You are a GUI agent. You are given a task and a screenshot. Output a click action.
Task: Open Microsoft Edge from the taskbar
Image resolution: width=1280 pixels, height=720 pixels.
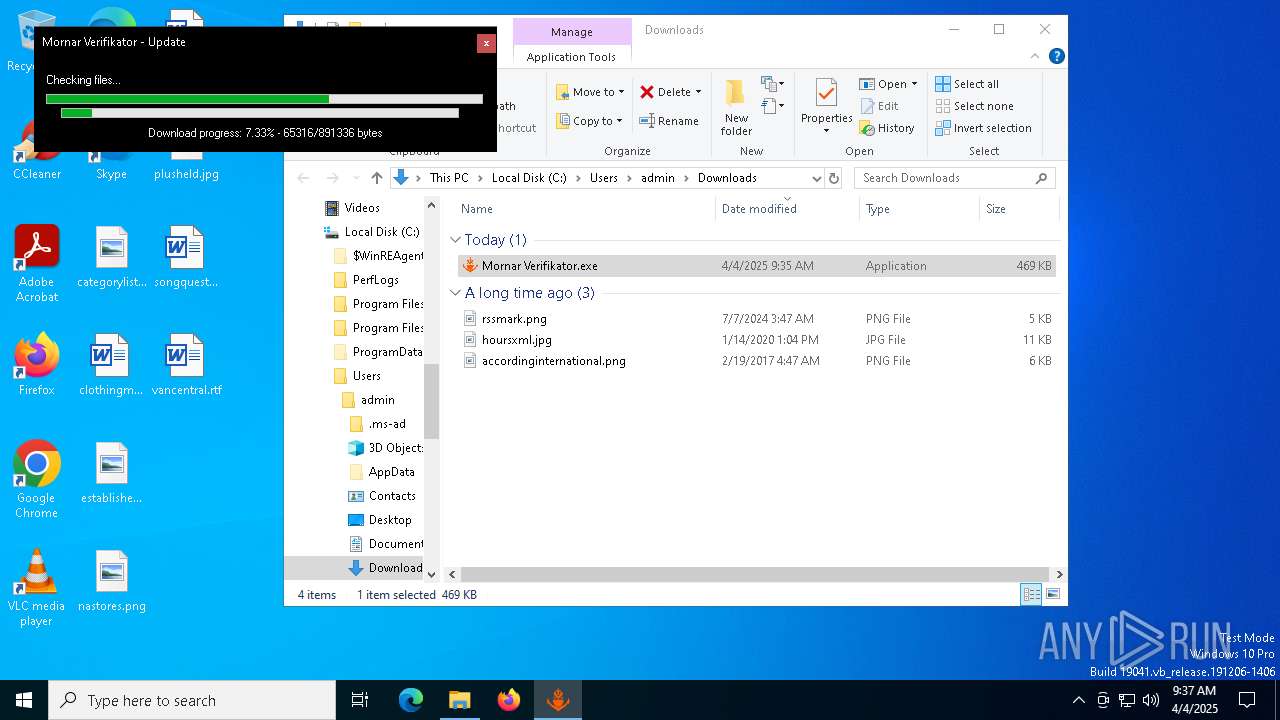tap(411, 700)
